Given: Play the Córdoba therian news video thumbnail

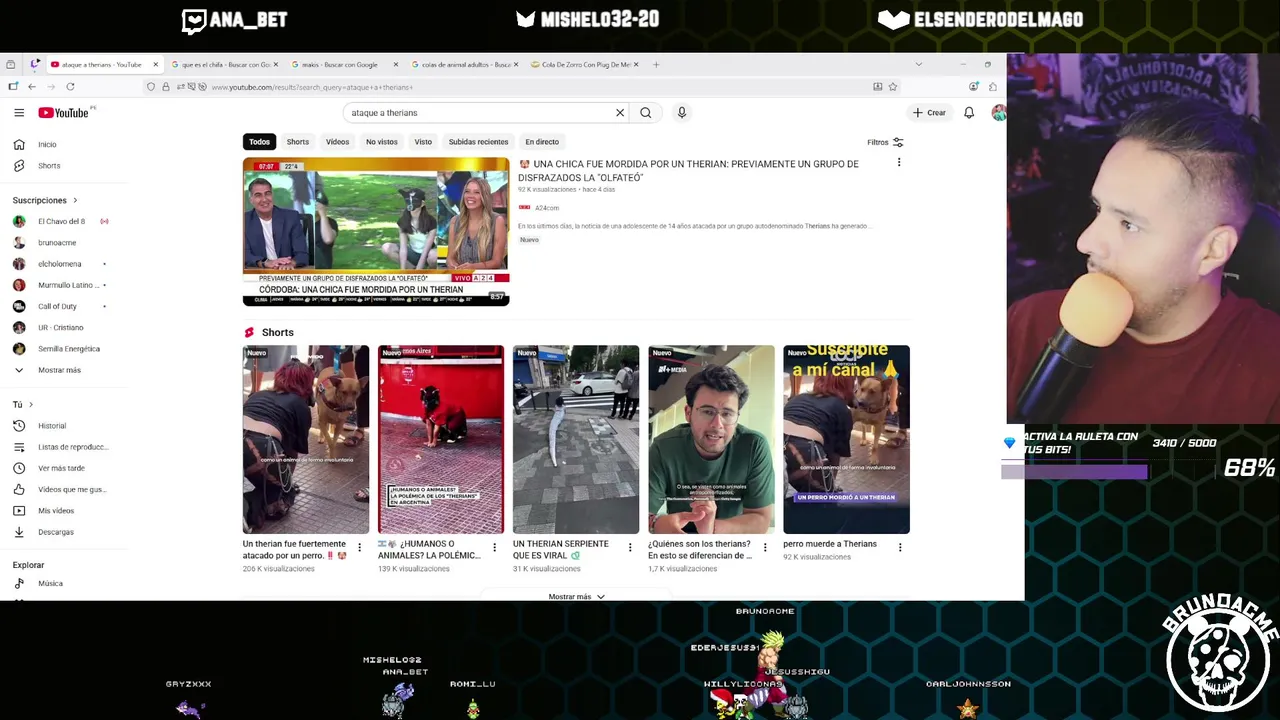Looking at the screenshot, I should [x=376, y=232].
